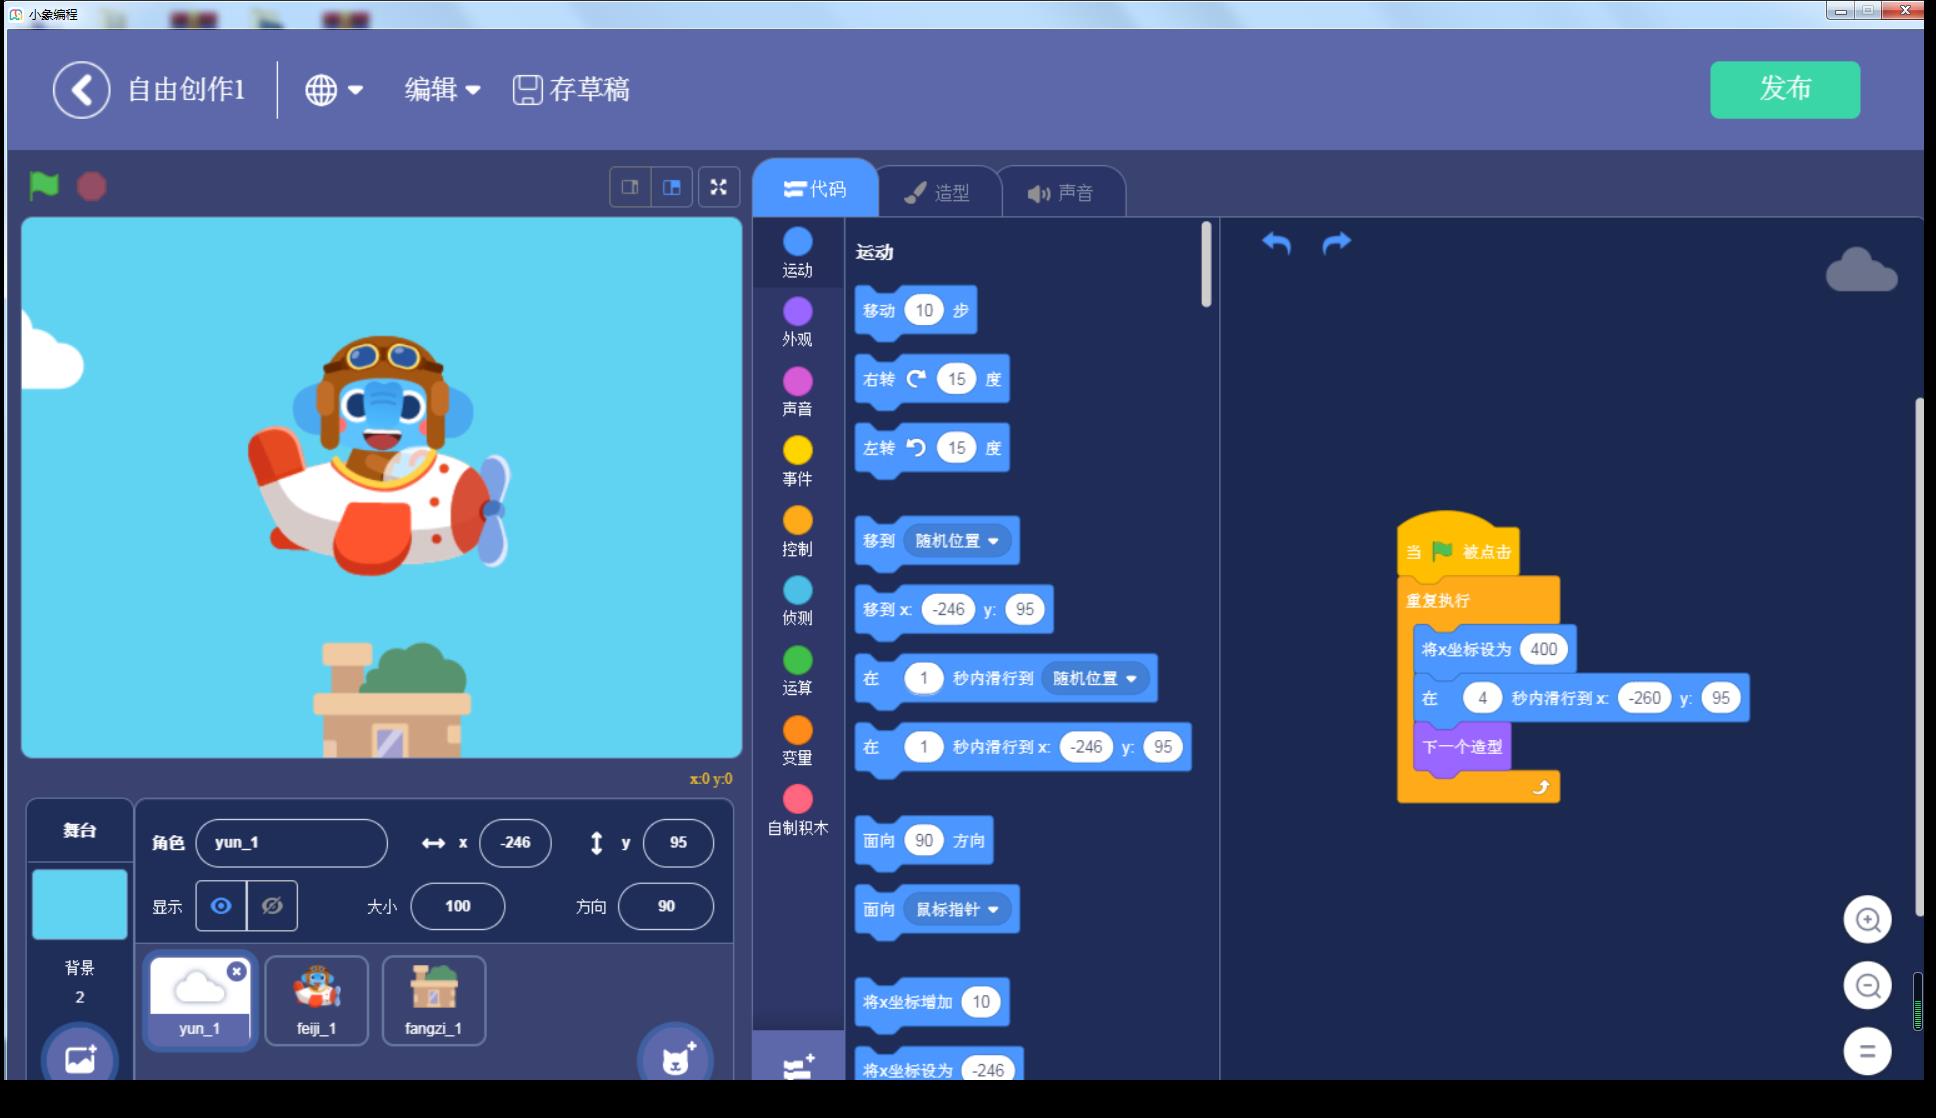Select the 自制积木 block category
Viewport: 1936px width, 1118px height.
click(x=797, y=811)
